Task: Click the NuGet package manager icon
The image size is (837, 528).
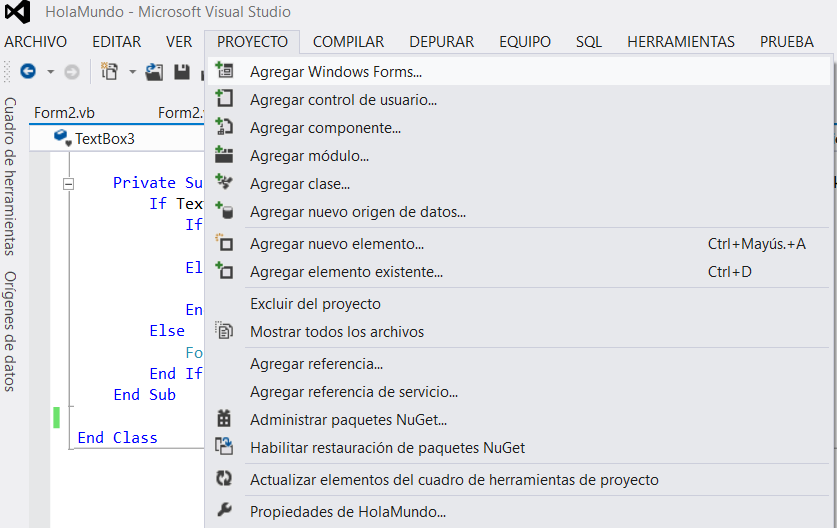Action: coord(225,420)
